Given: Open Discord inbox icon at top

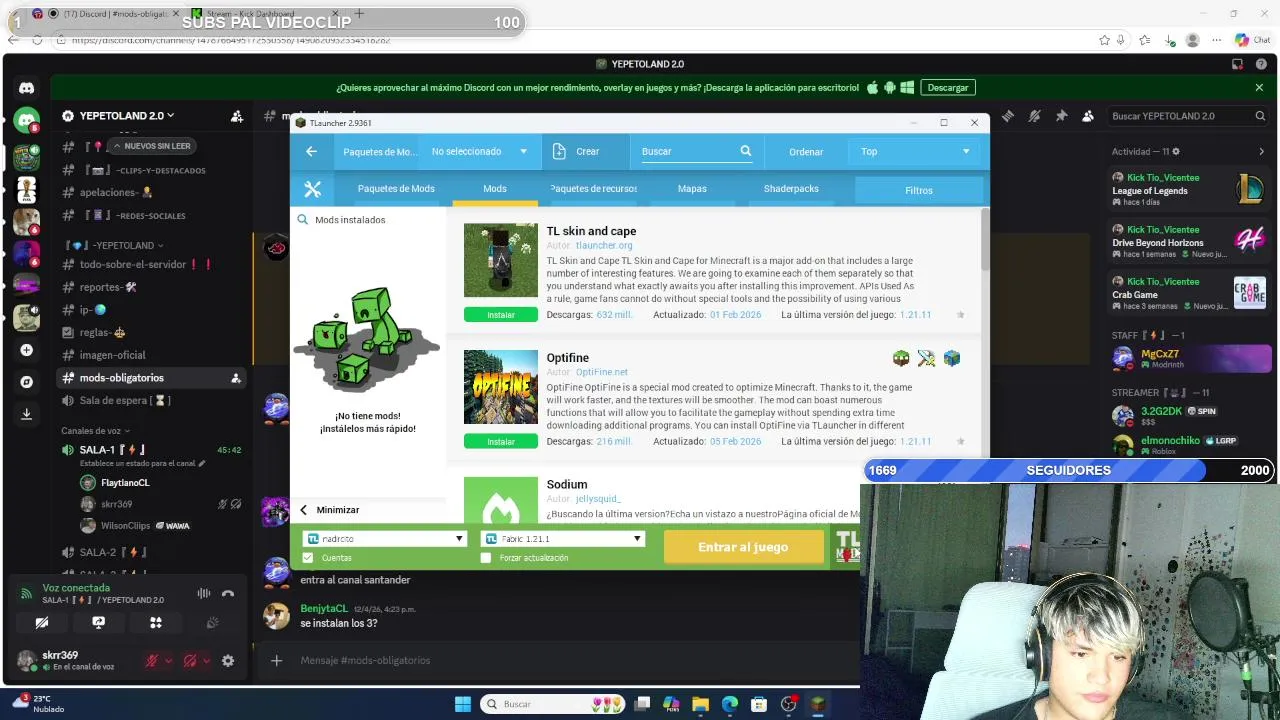Looking at the screenshot, I should pyautogui.click(x=1236, y=64).
